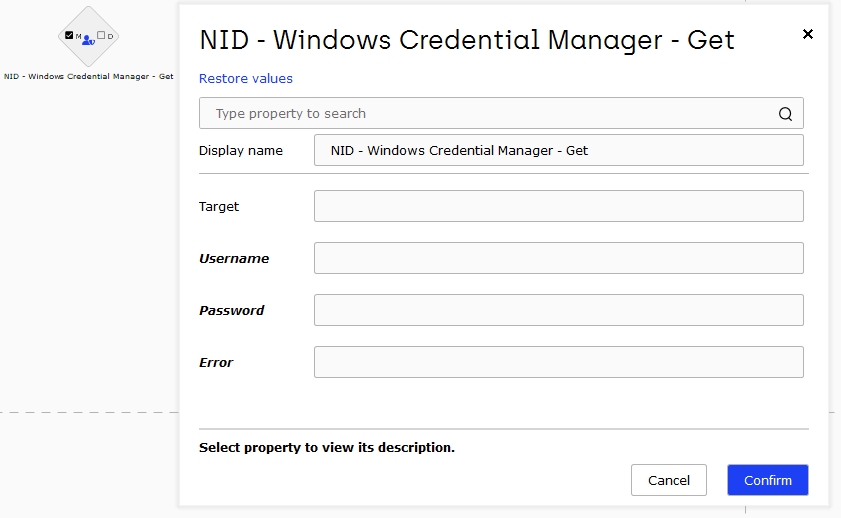Image resolution: width=841 pixels, height=518 pixels.
Task: Uncheck the M checkbox on the node
Action: point(69,35)
